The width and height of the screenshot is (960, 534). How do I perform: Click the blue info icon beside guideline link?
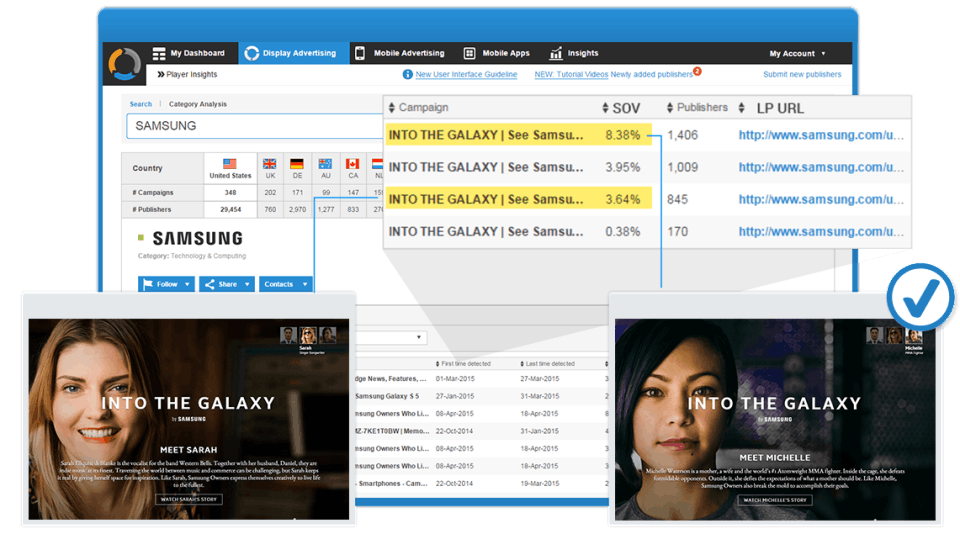407,74
